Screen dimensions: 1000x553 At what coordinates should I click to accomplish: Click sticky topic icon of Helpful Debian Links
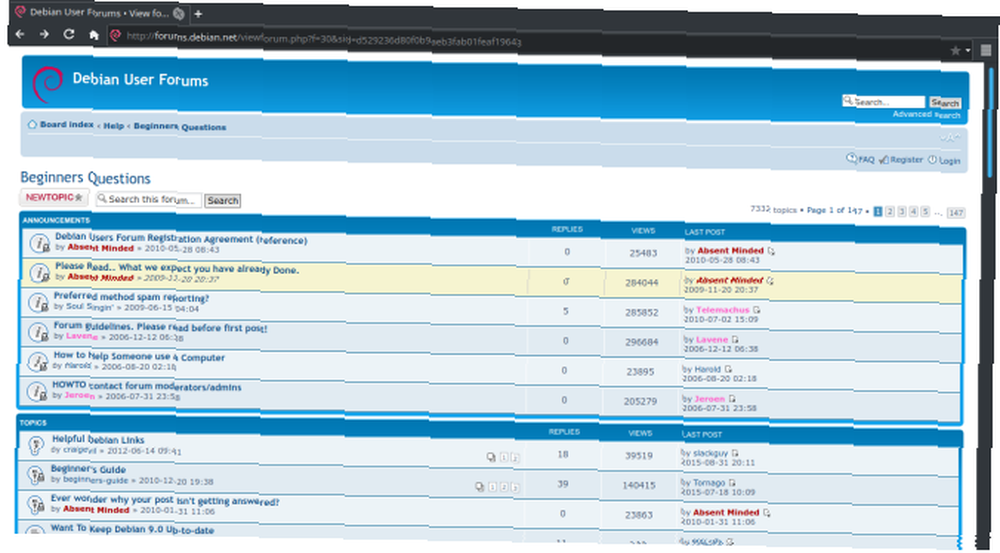[36, 445]
